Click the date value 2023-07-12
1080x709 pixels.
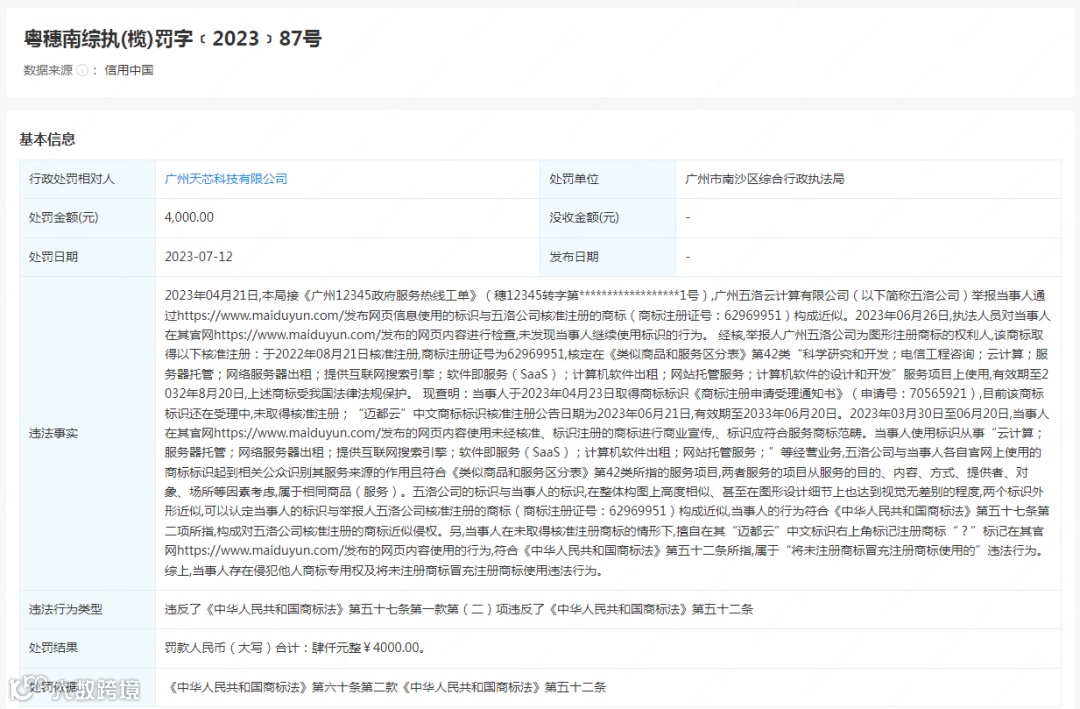pyautogui.click(x=198, y=256)
